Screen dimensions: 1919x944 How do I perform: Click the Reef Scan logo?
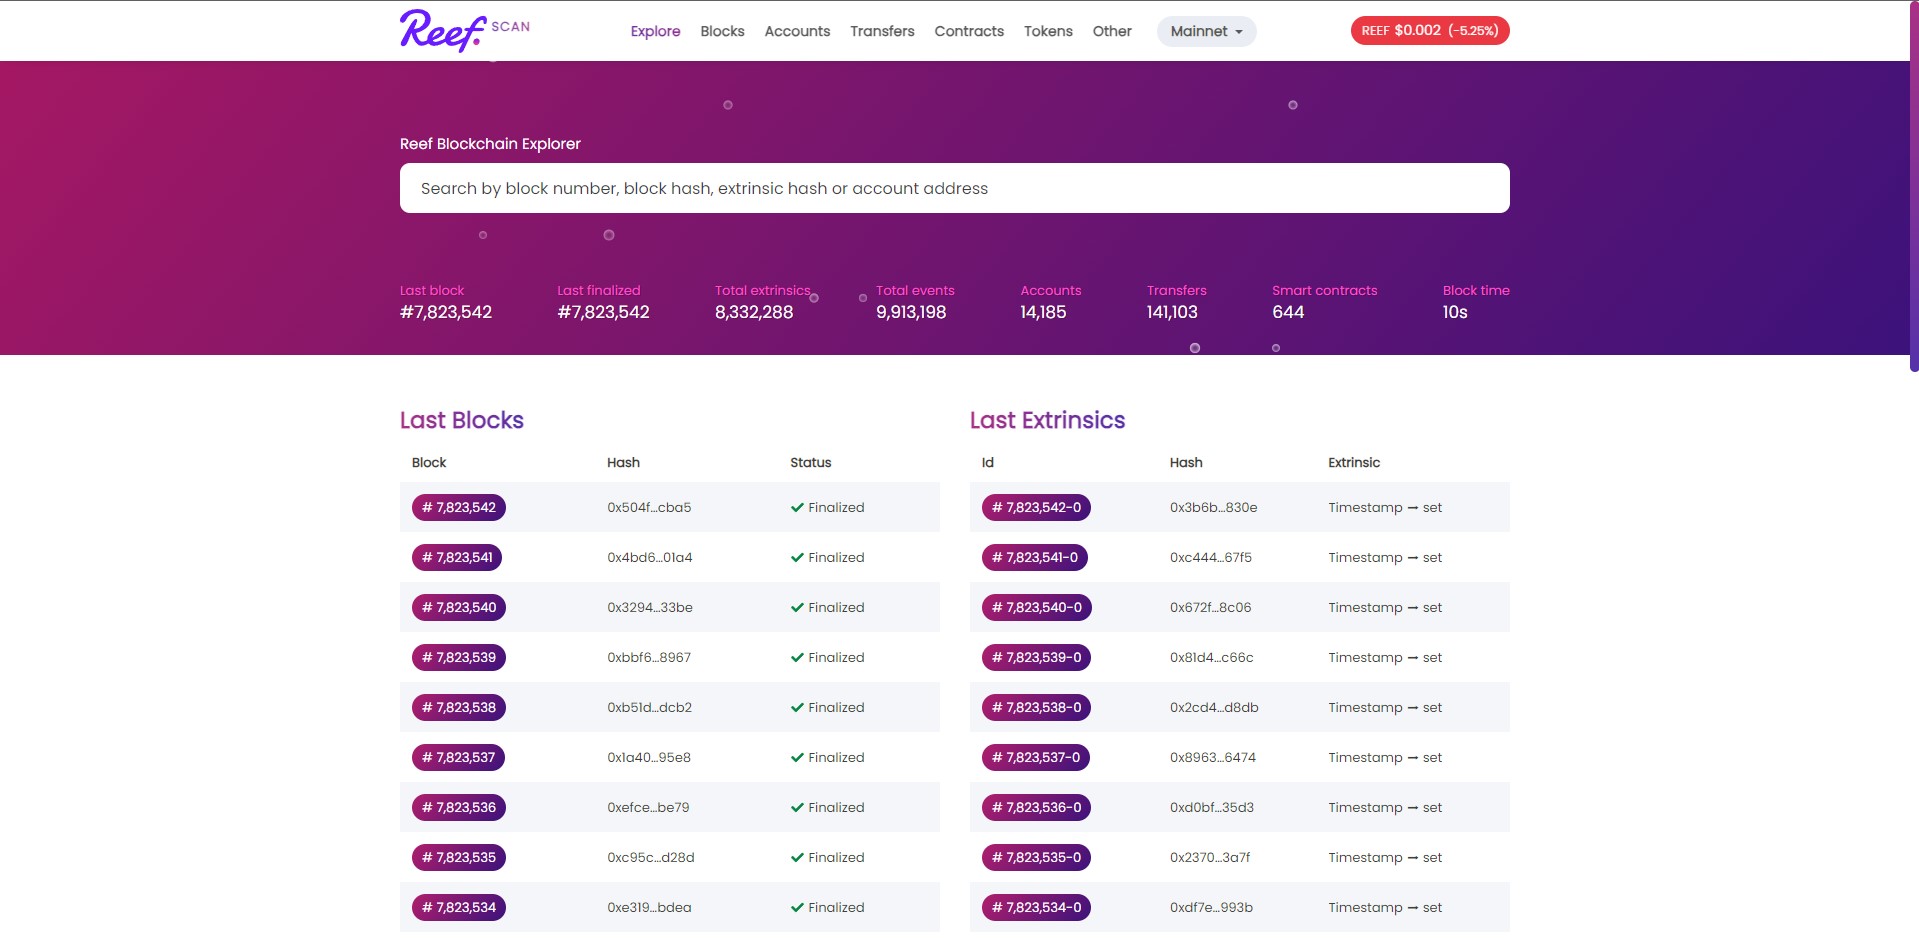tap(464, 30)
